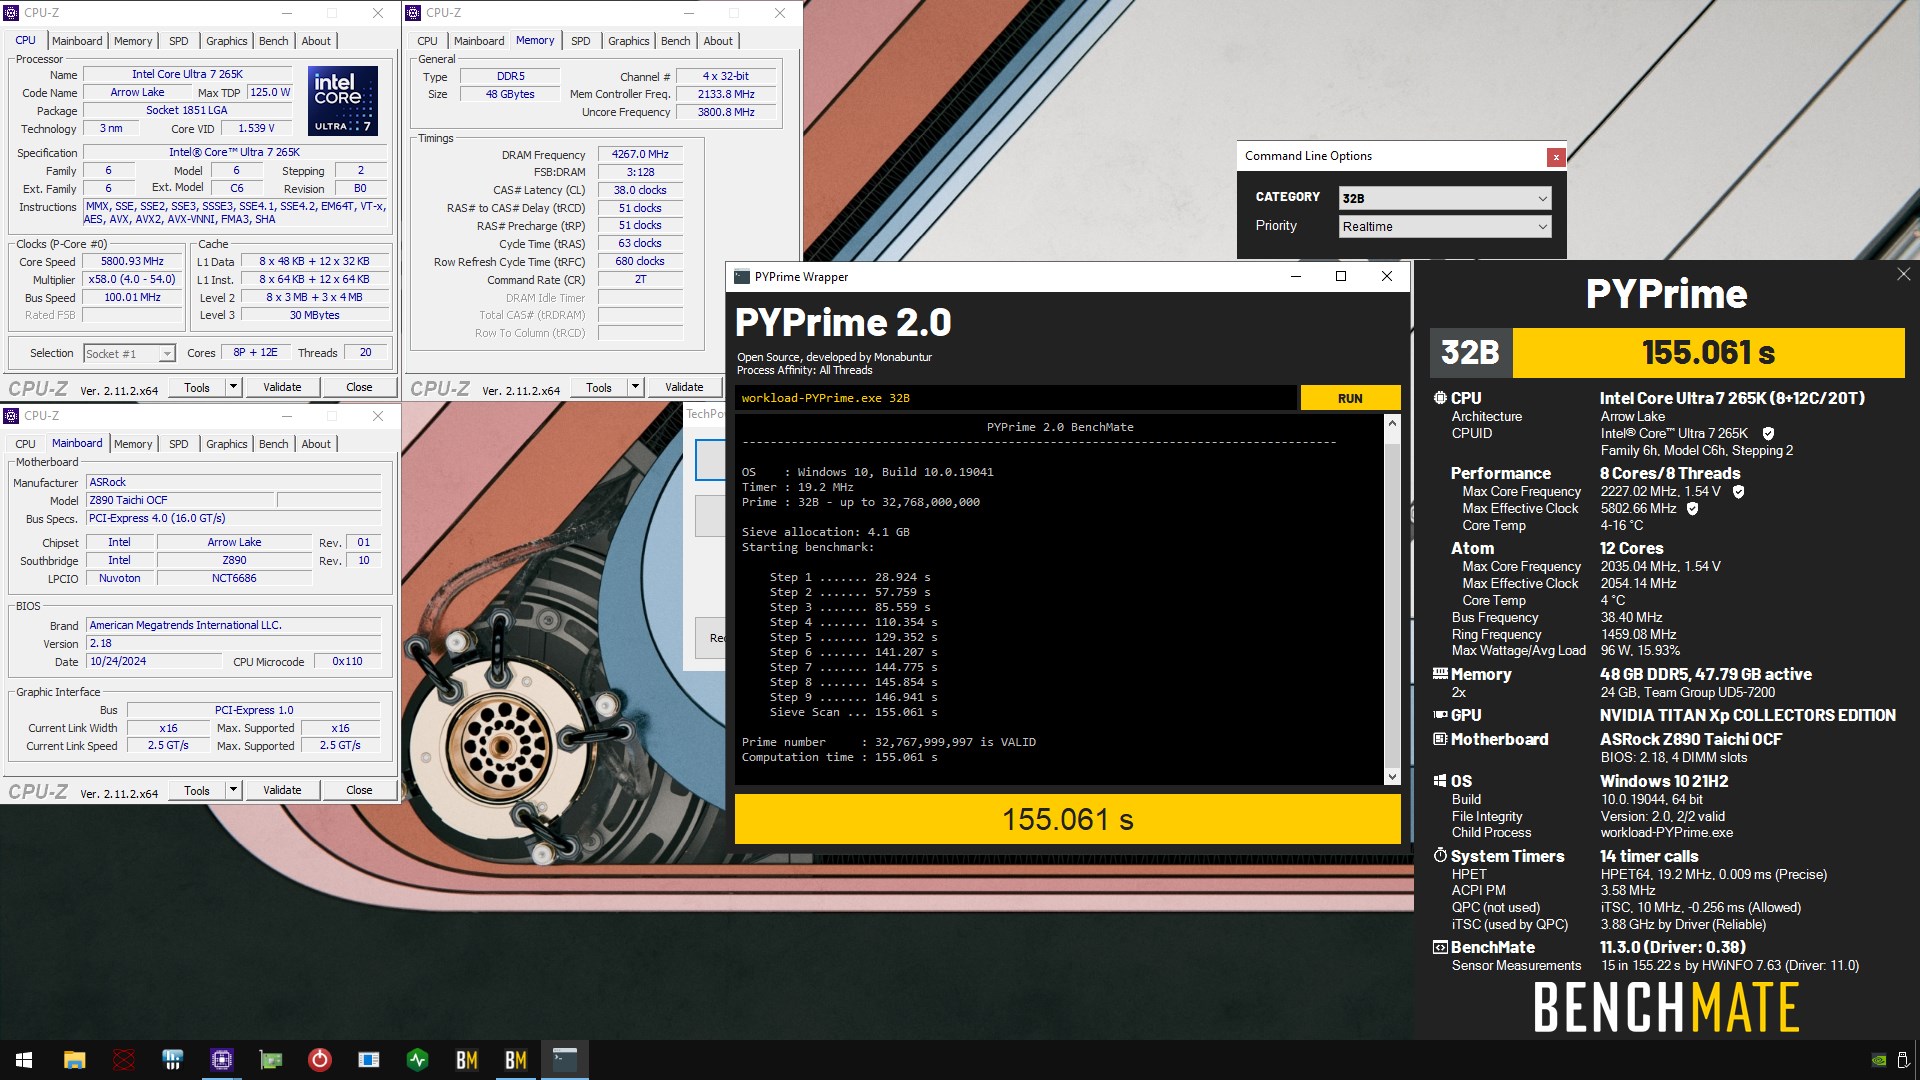
Task: Click NVIDIA icon in system tray
Action: [1878, 1060]
